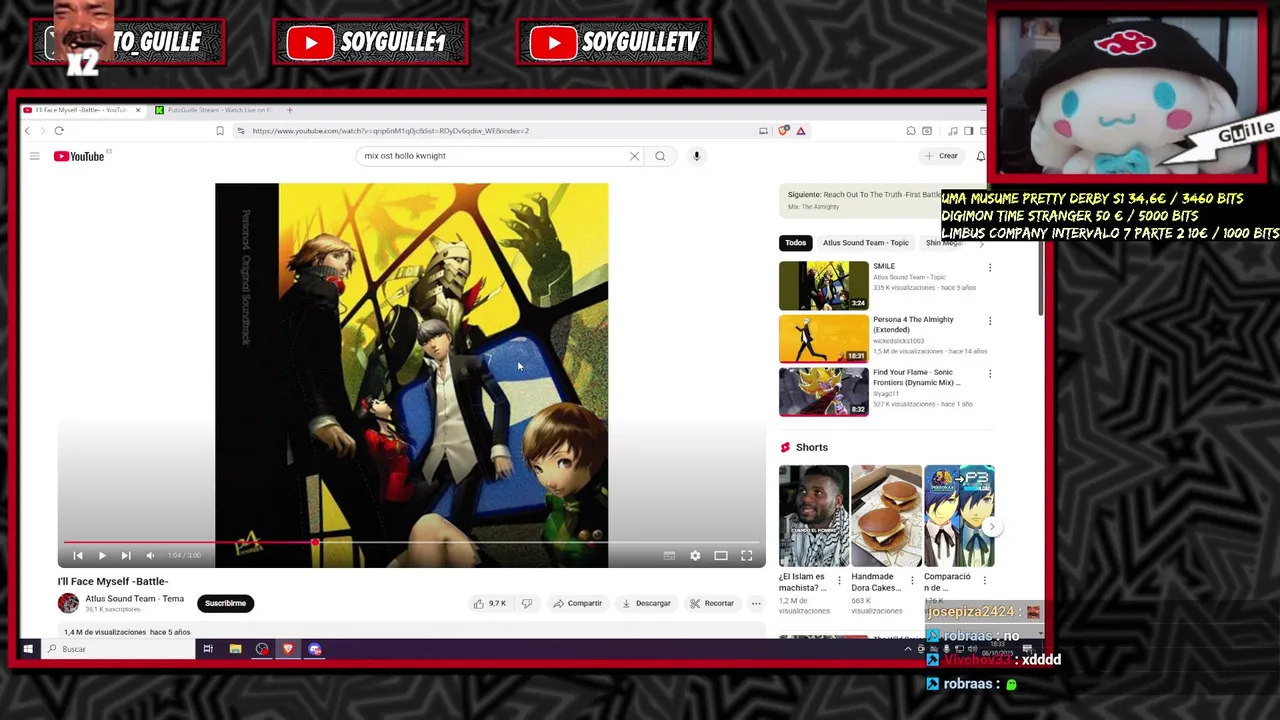Clear the search box with the X
This screenshot has width=1280, height=720.
pyautogui.click(x=634, y=156)
